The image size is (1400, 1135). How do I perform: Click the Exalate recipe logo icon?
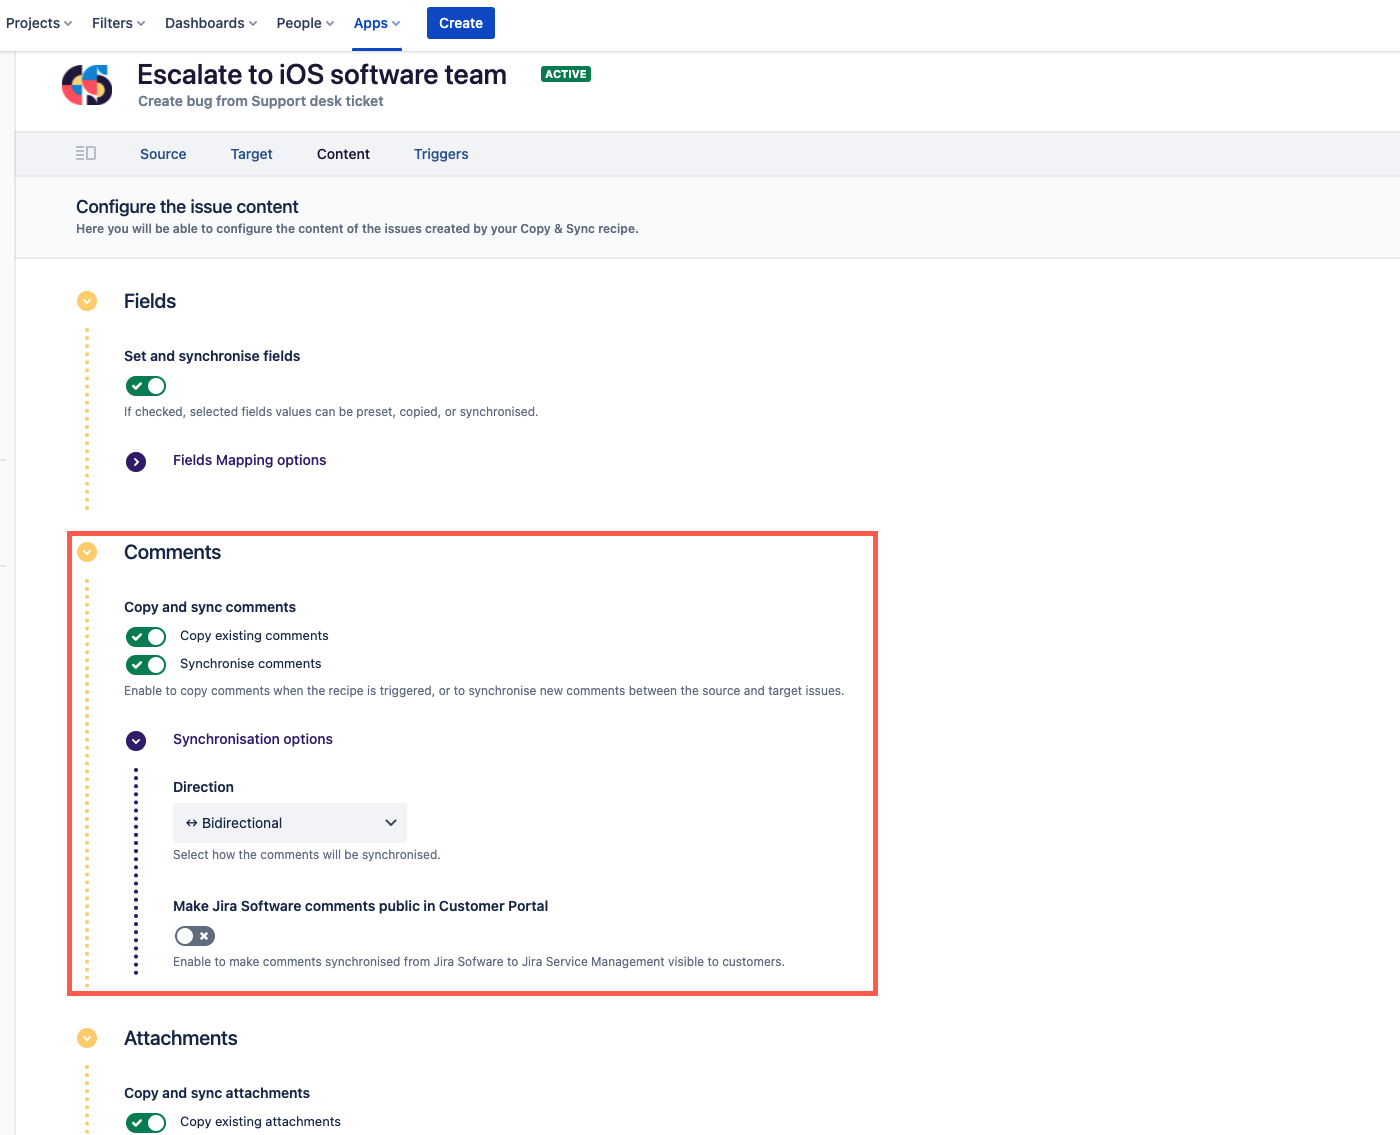pyautogui.click(x=86, y=86)
